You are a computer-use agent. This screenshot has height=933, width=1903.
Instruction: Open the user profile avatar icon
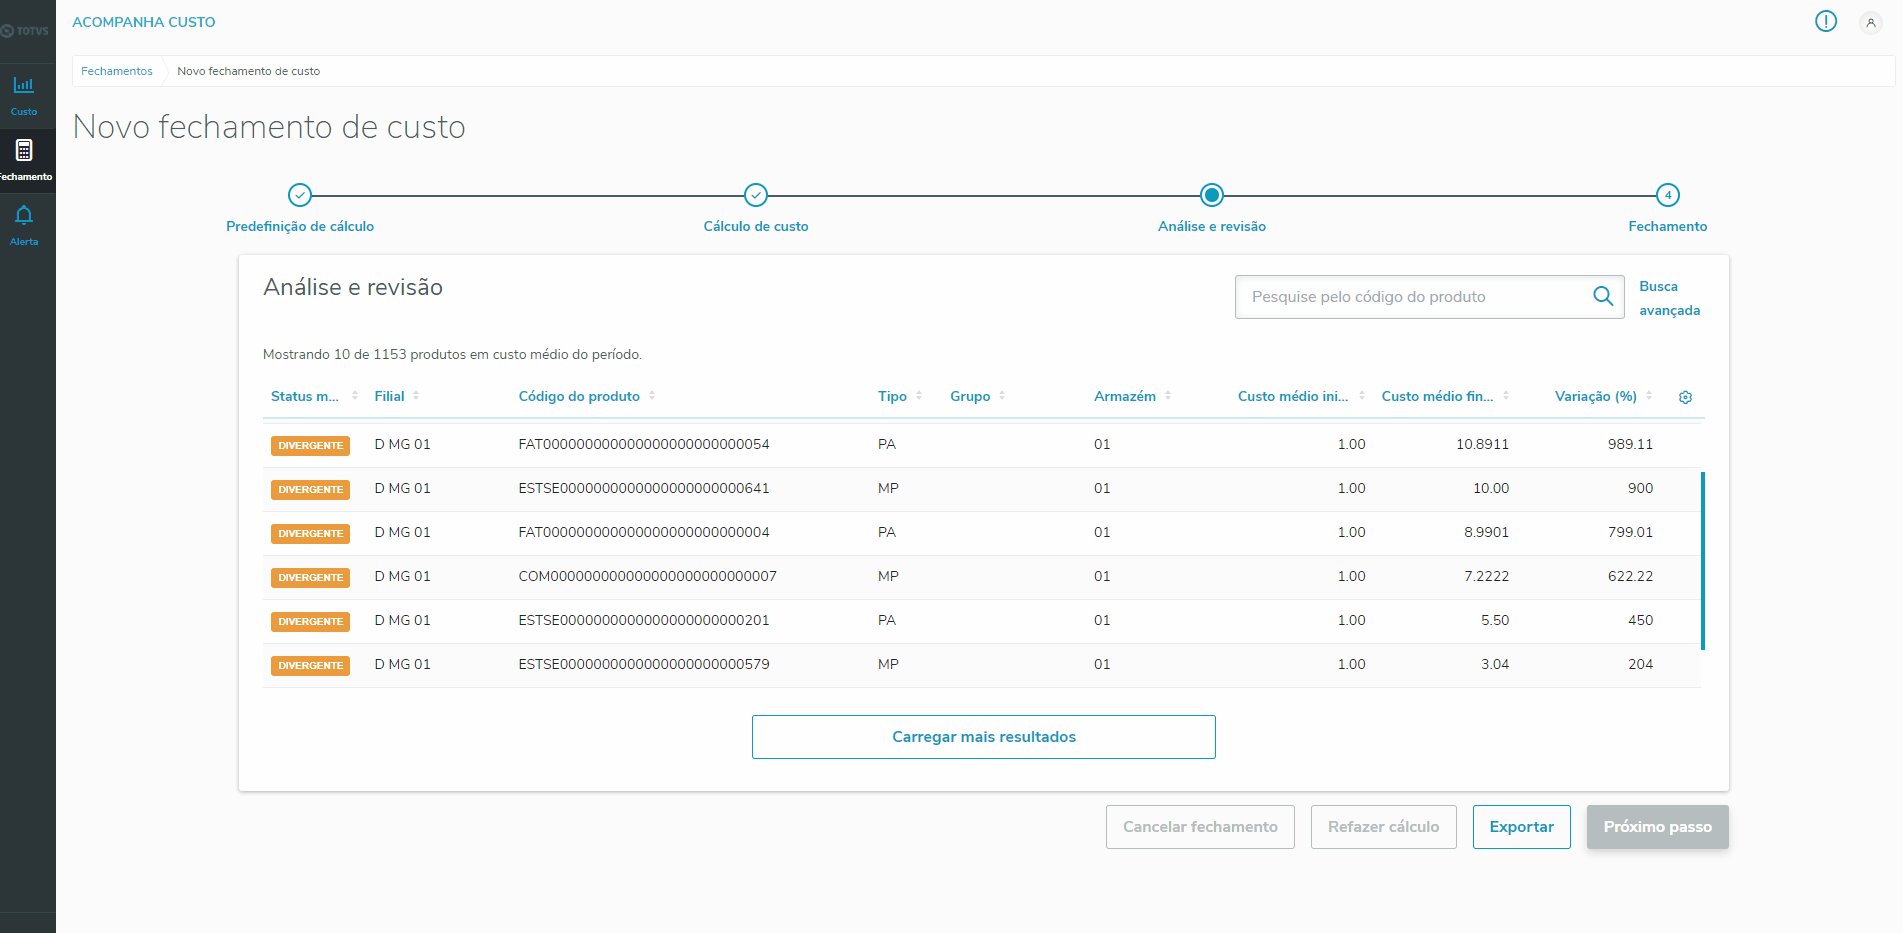1870,22
